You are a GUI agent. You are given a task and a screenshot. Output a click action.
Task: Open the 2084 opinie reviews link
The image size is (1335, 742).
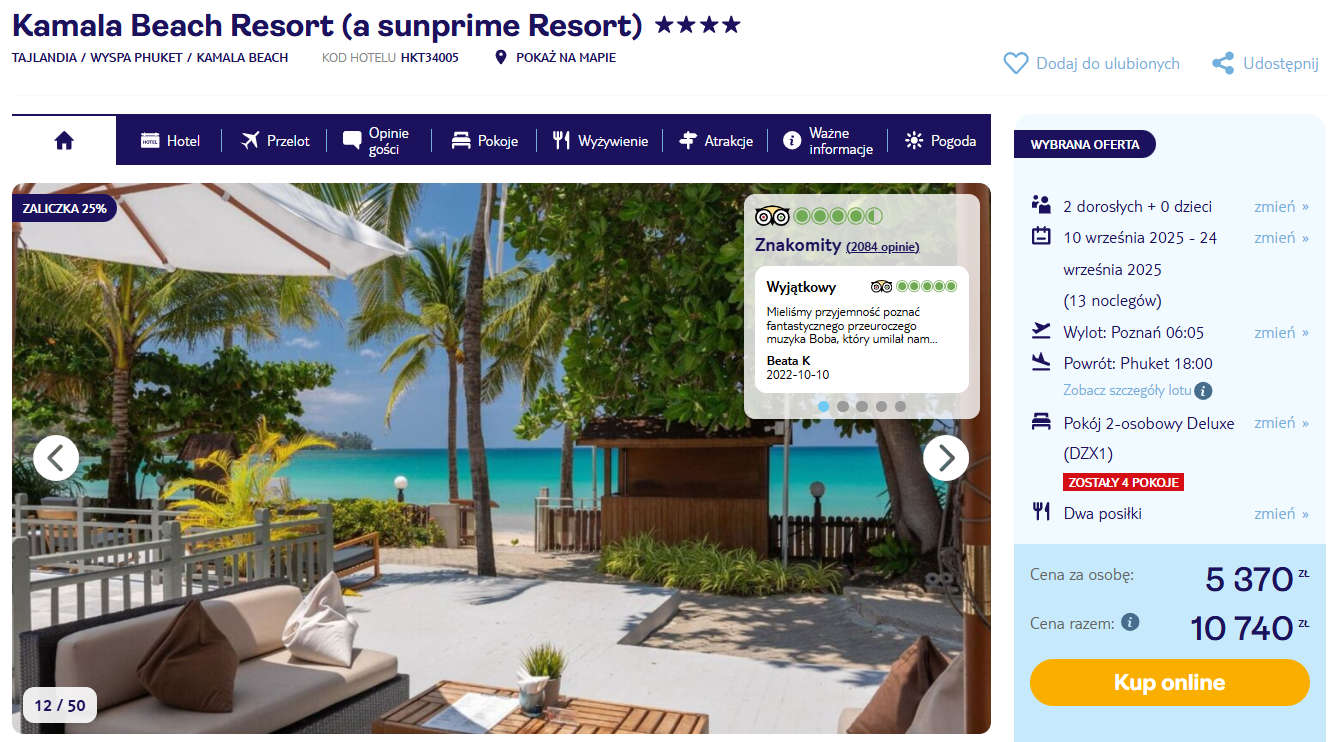(x=882, y=246)
